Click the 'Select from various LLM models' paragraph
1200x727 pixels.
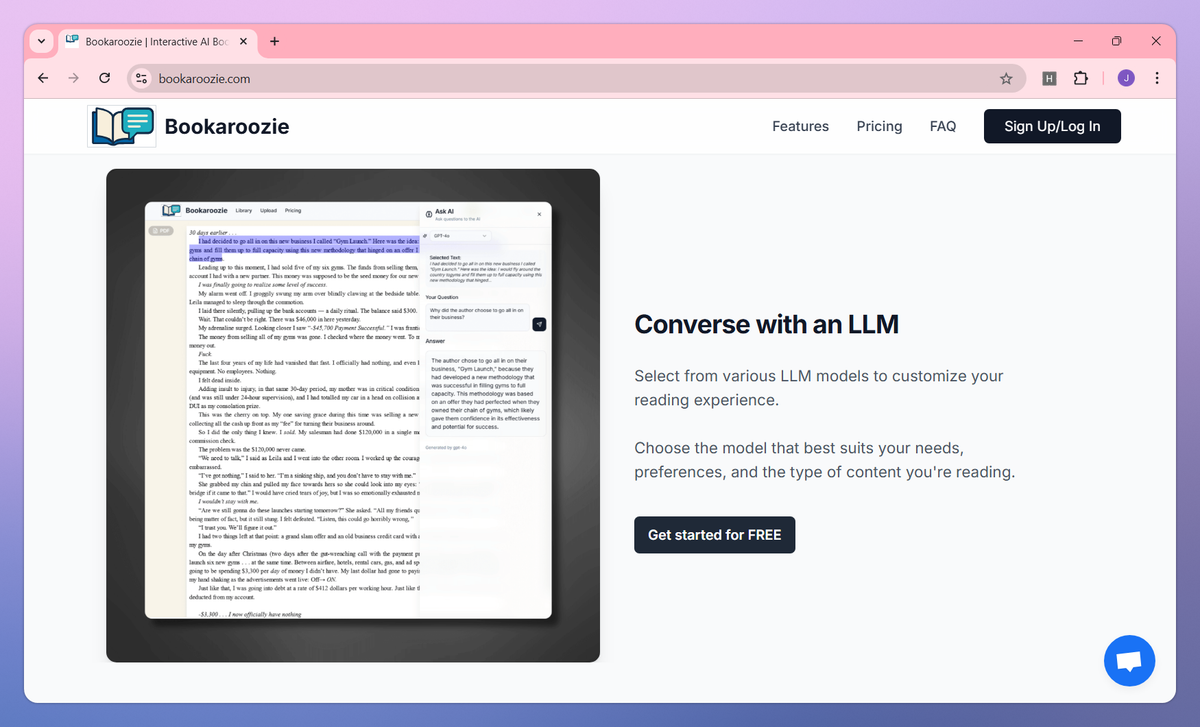(x=819, y=387)
